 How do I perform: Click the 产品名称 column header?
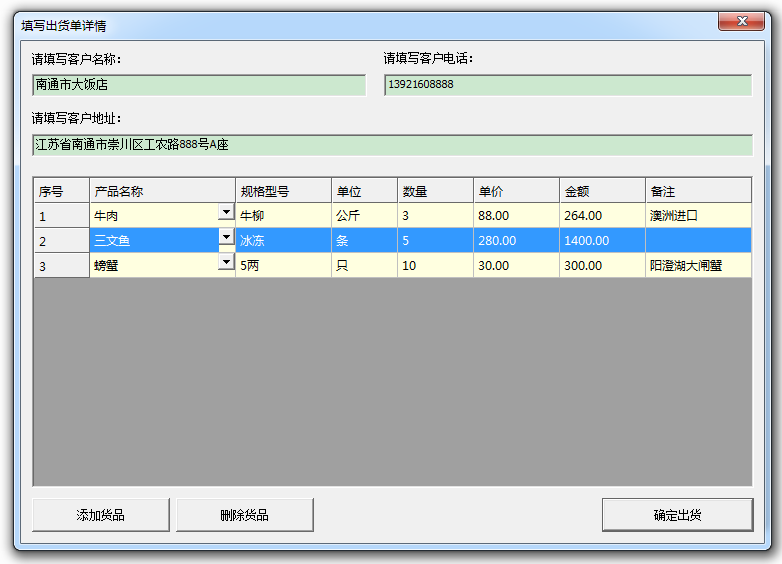click(162, 191)
